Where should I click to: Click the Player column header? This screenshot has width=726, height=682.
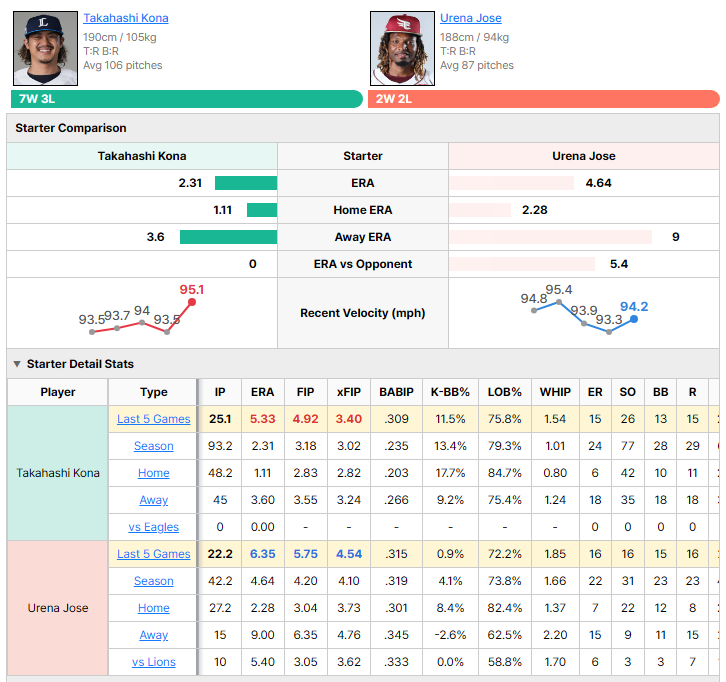click(58, 392)
